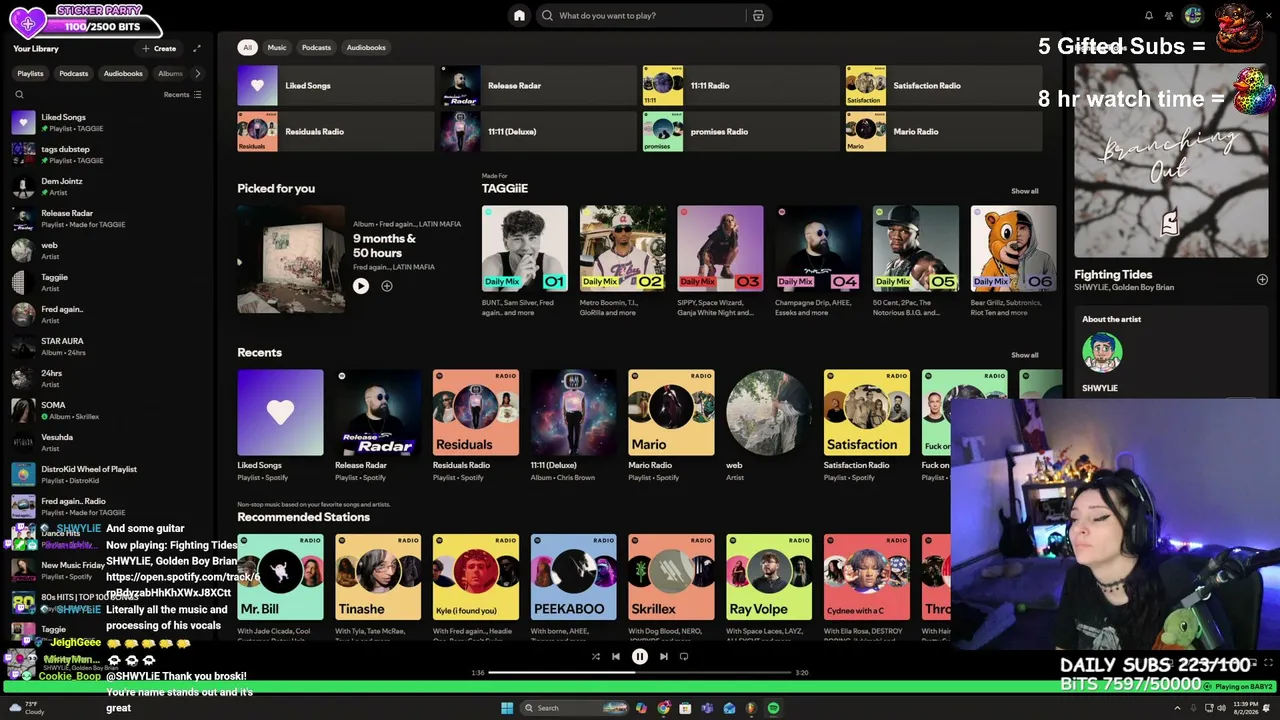The image size is (1280, 720).
Task: Open the Skrillex radio station
Action: point(671,577)
